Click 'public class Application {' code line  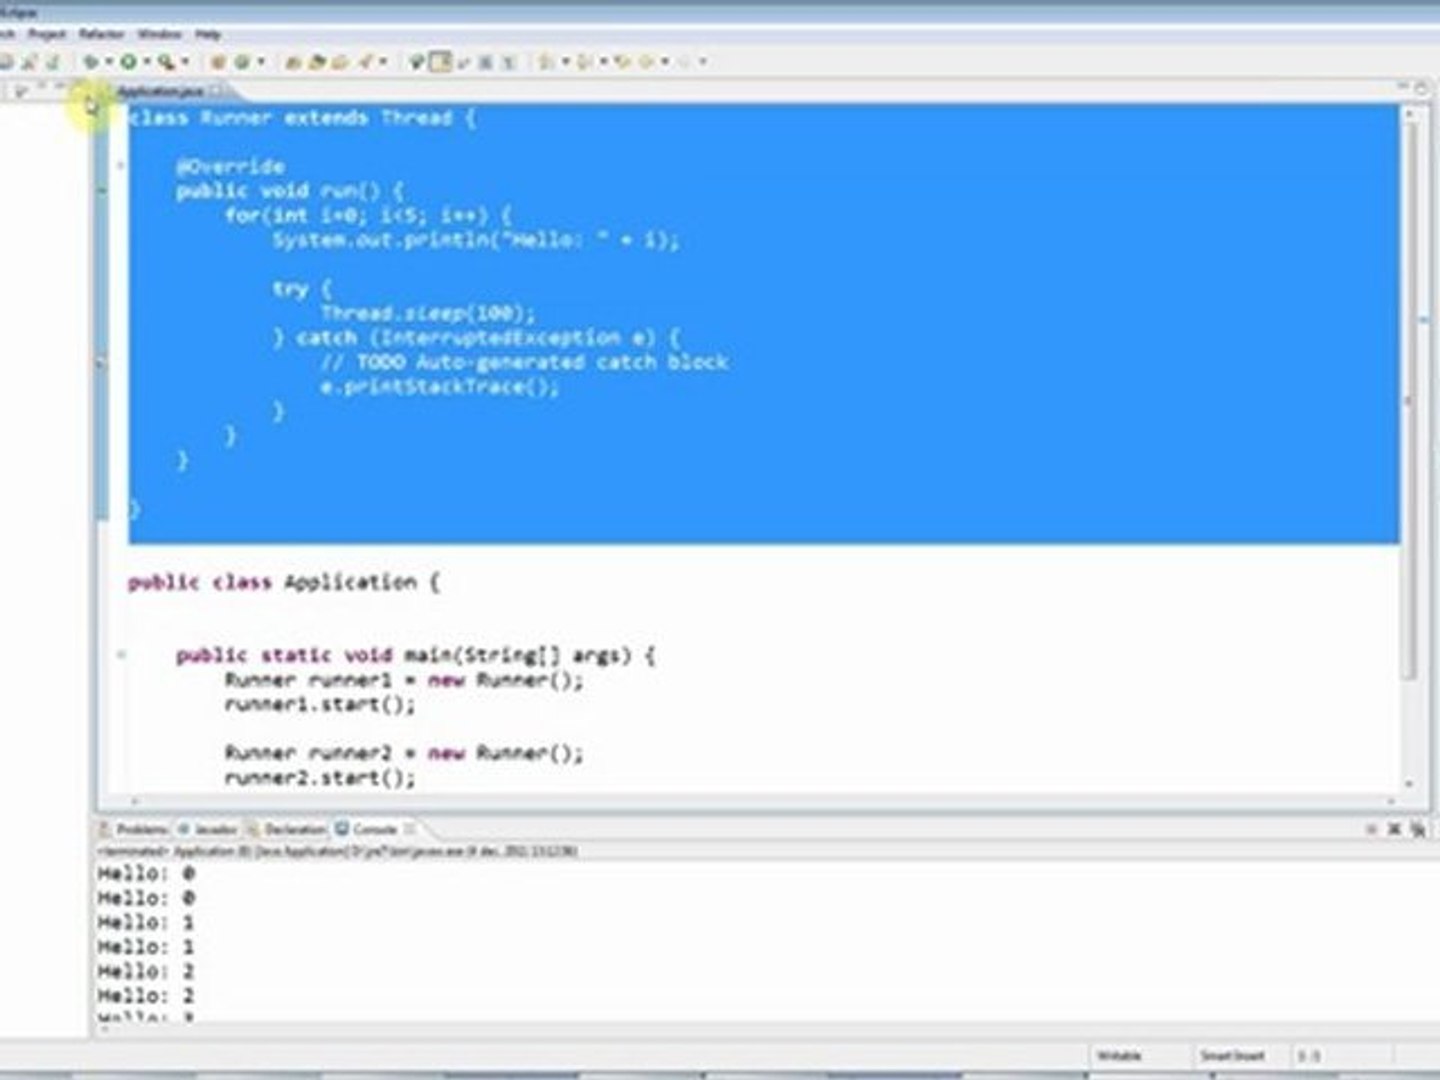(284, 582)
